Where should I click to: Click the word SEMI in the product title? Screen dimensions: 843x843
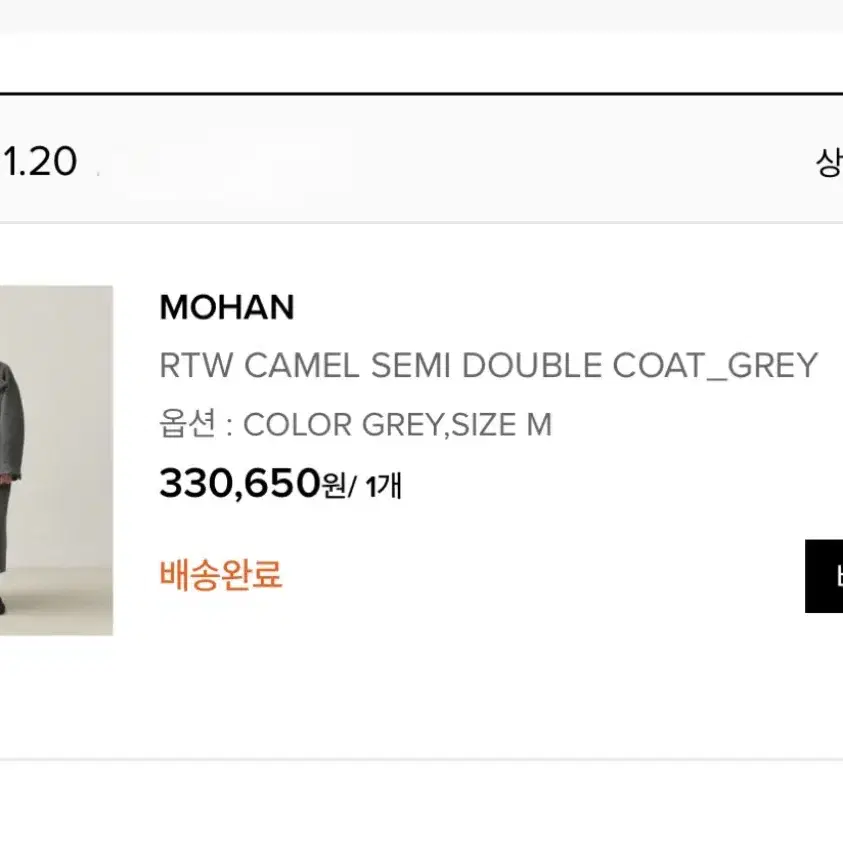411,366
